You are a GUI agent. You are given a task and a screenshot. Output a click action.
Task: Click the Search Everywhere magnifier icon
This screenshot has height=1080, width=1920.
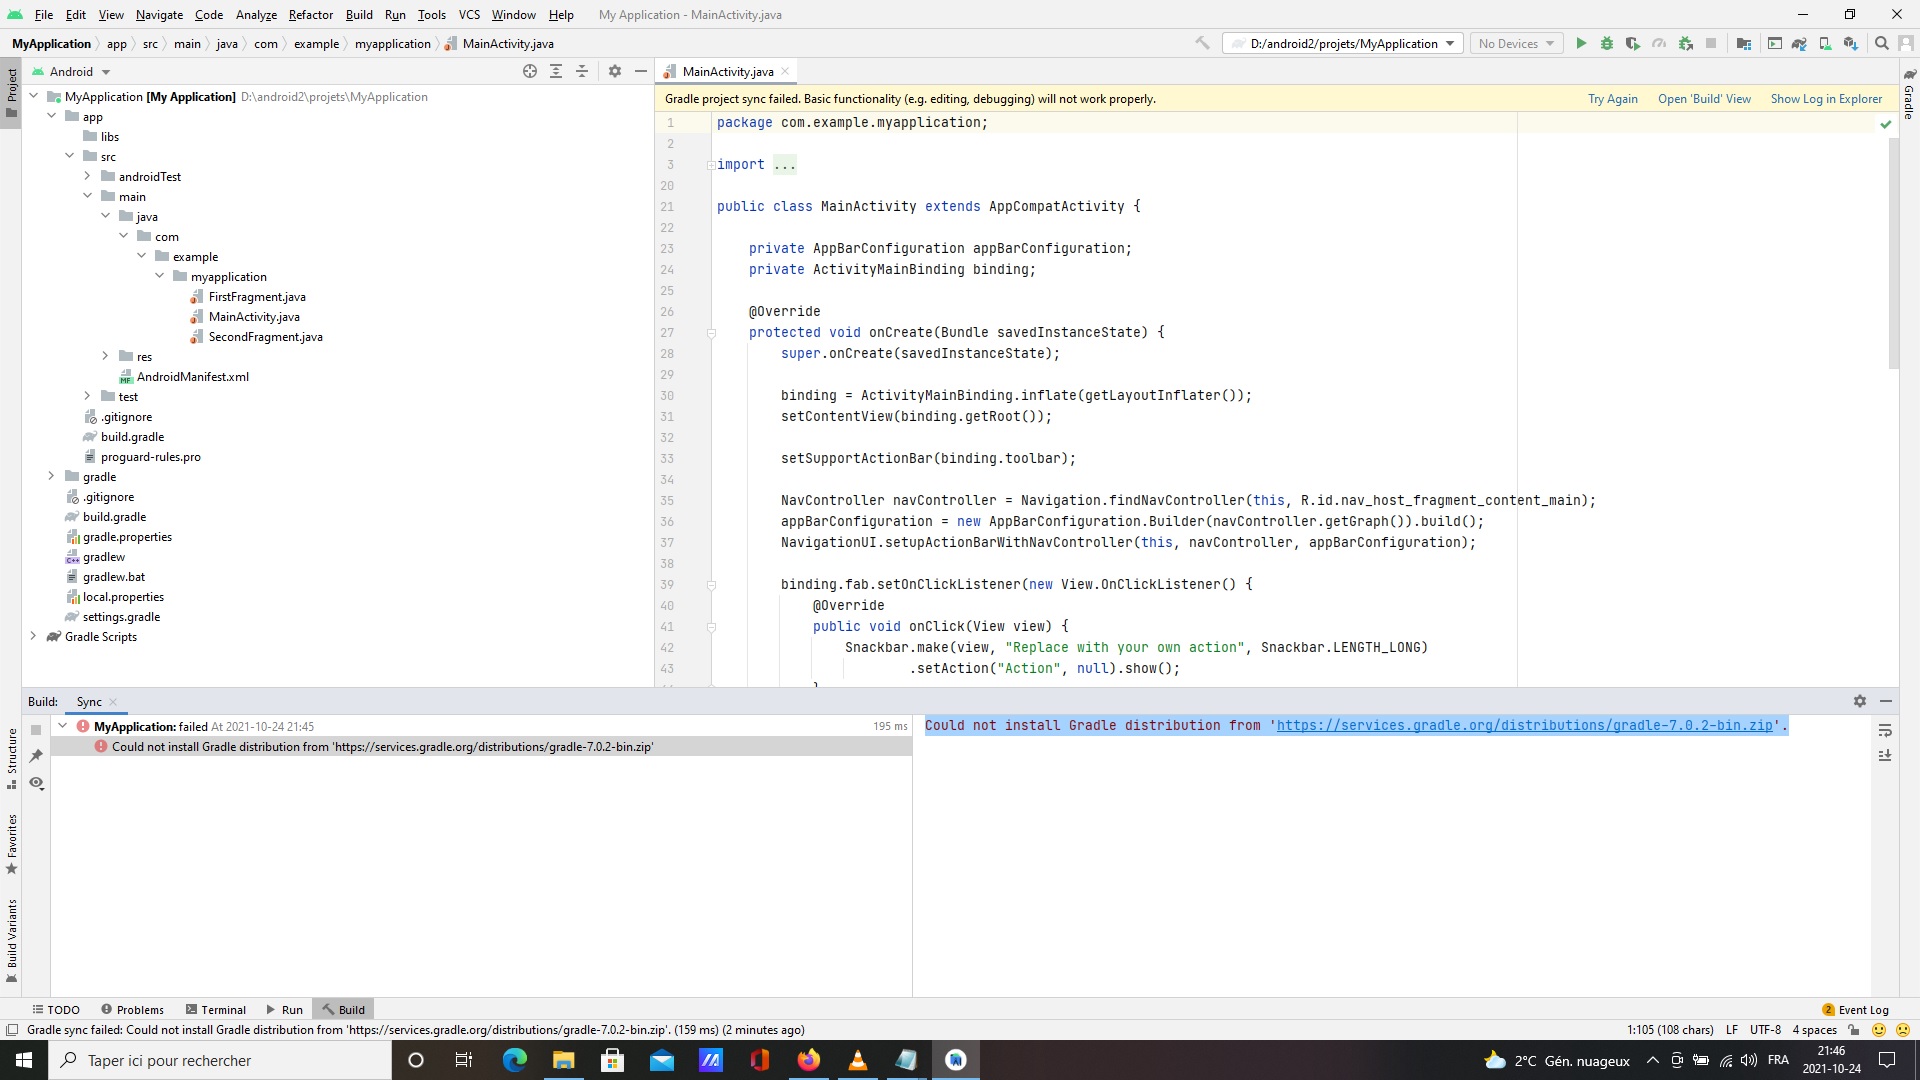pos(1882,44)
